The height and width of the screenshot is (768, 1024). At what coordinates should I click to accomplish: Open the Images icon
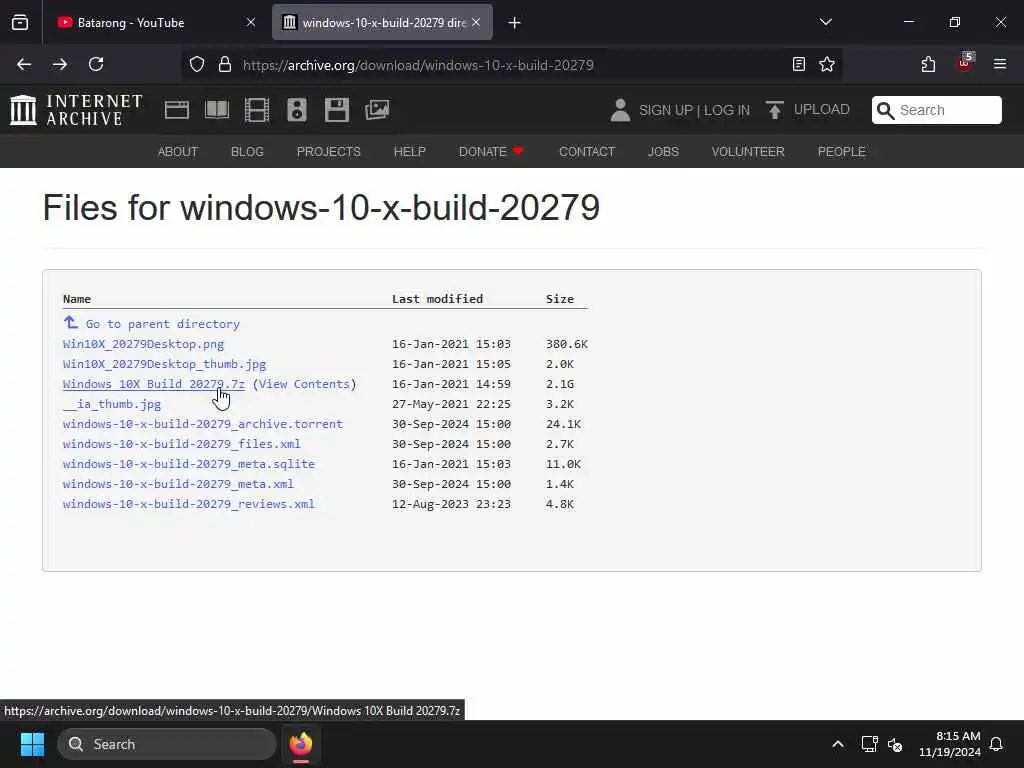tap(377, 110)
